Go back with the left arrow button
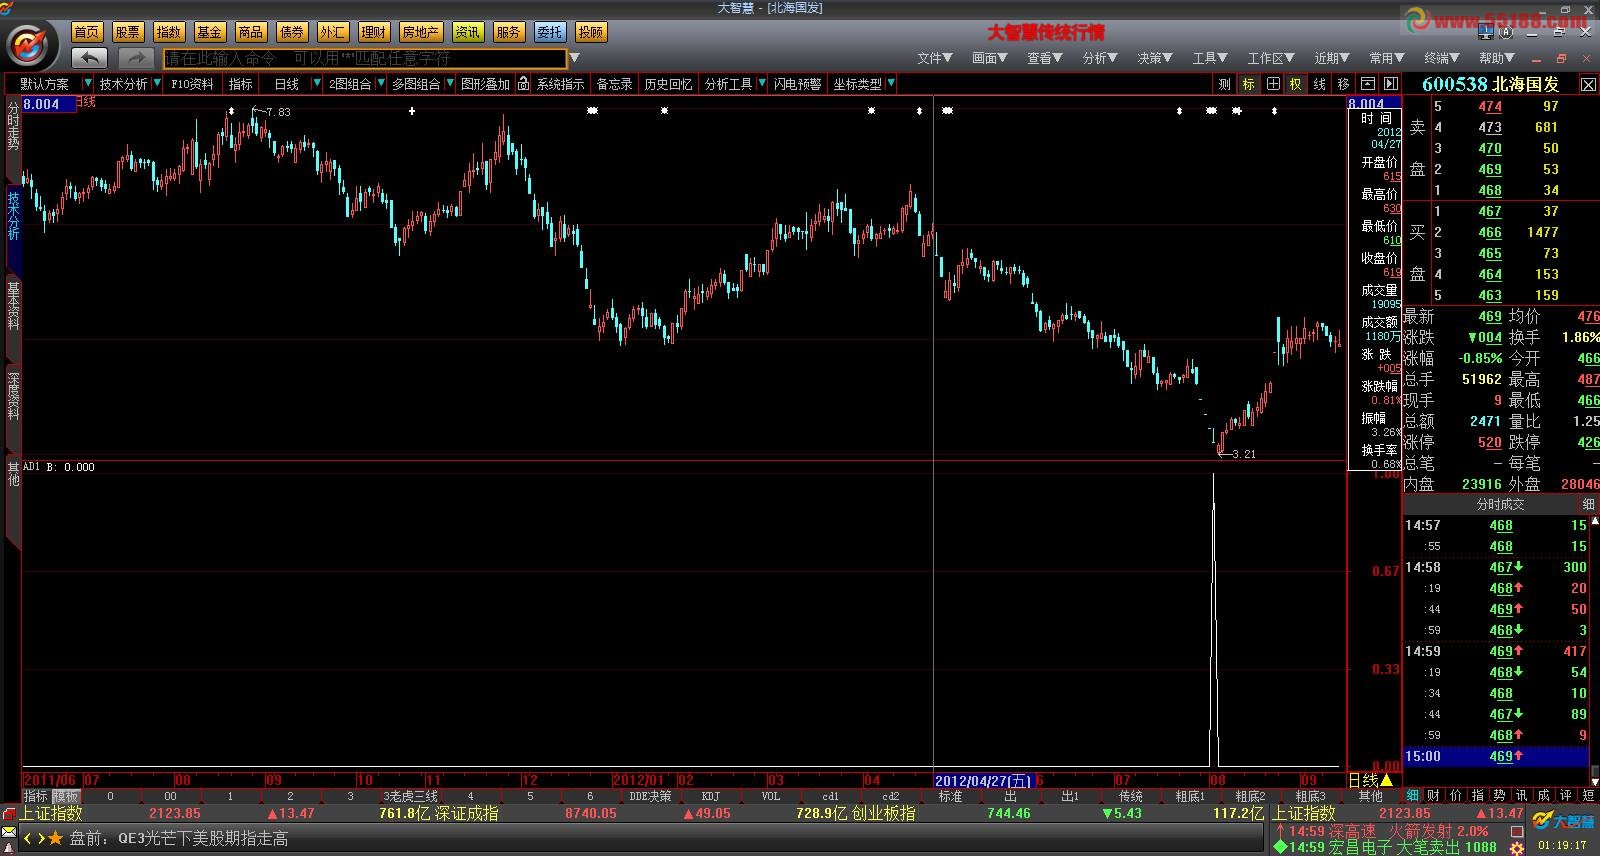The image size is (1600, 856). [x=89, y=58]
